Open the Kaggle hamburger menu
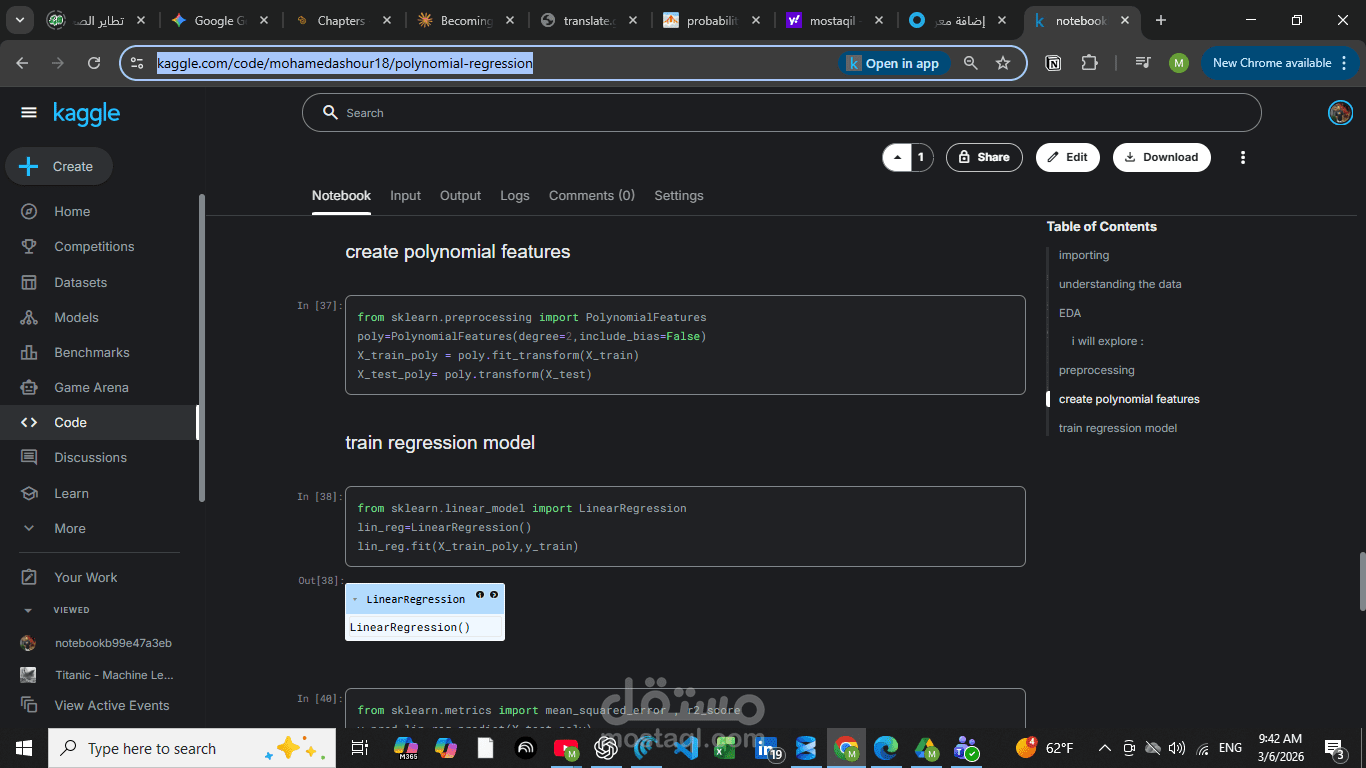1366x768 pixels. click(x=28, y=113)
